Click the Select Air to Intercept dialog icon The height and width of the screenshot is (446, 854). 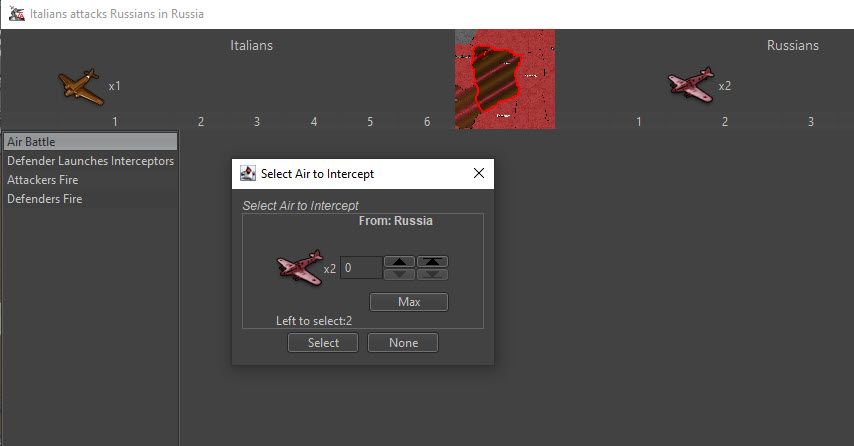coord(248,173)
